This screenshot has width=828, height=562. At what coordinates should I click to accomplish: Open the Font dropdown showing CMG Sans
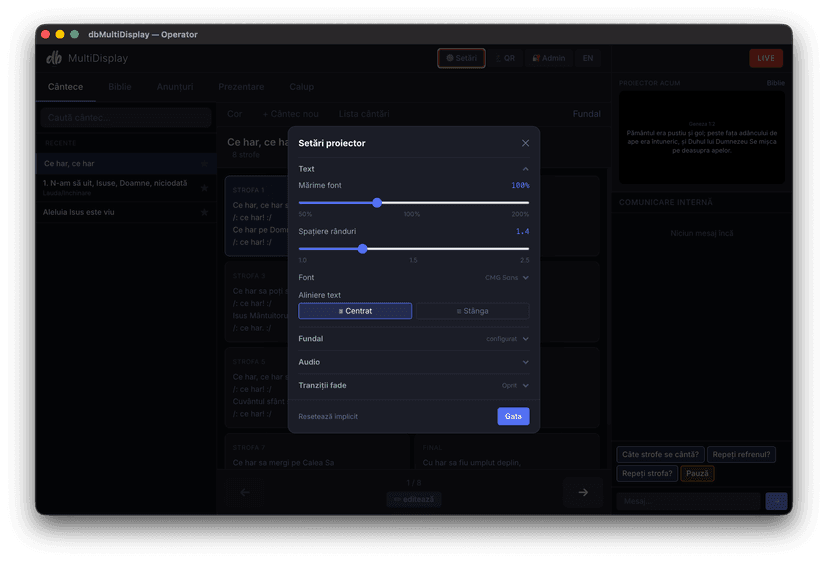pos(506,277)
